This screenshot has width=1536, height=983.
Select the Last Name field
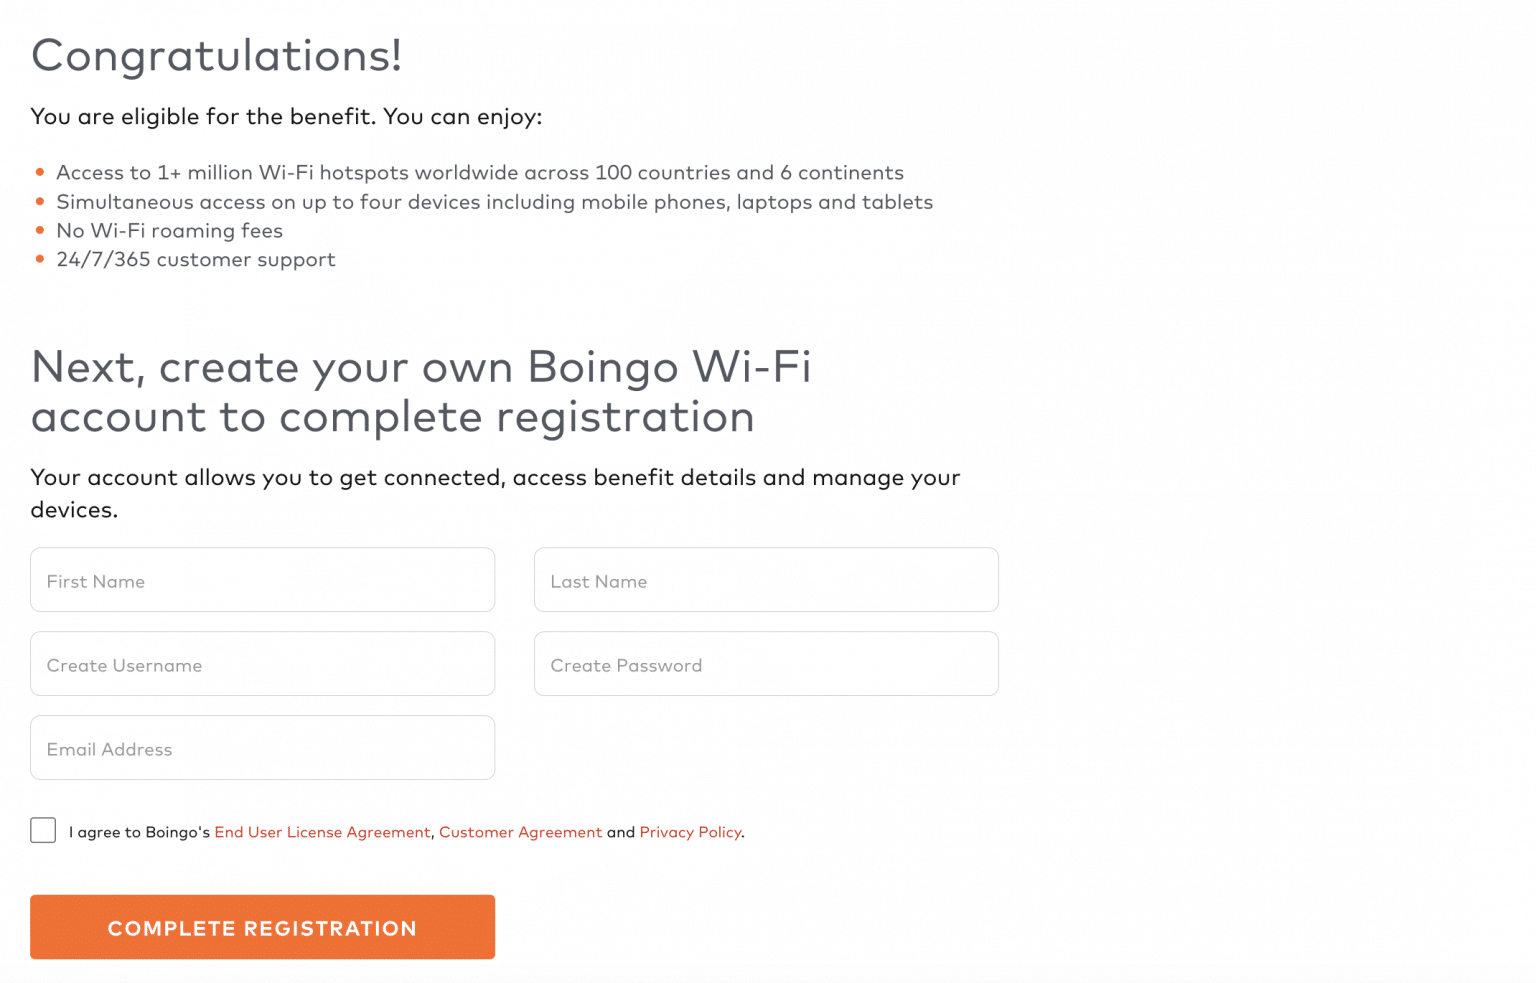tap(766, 580)
